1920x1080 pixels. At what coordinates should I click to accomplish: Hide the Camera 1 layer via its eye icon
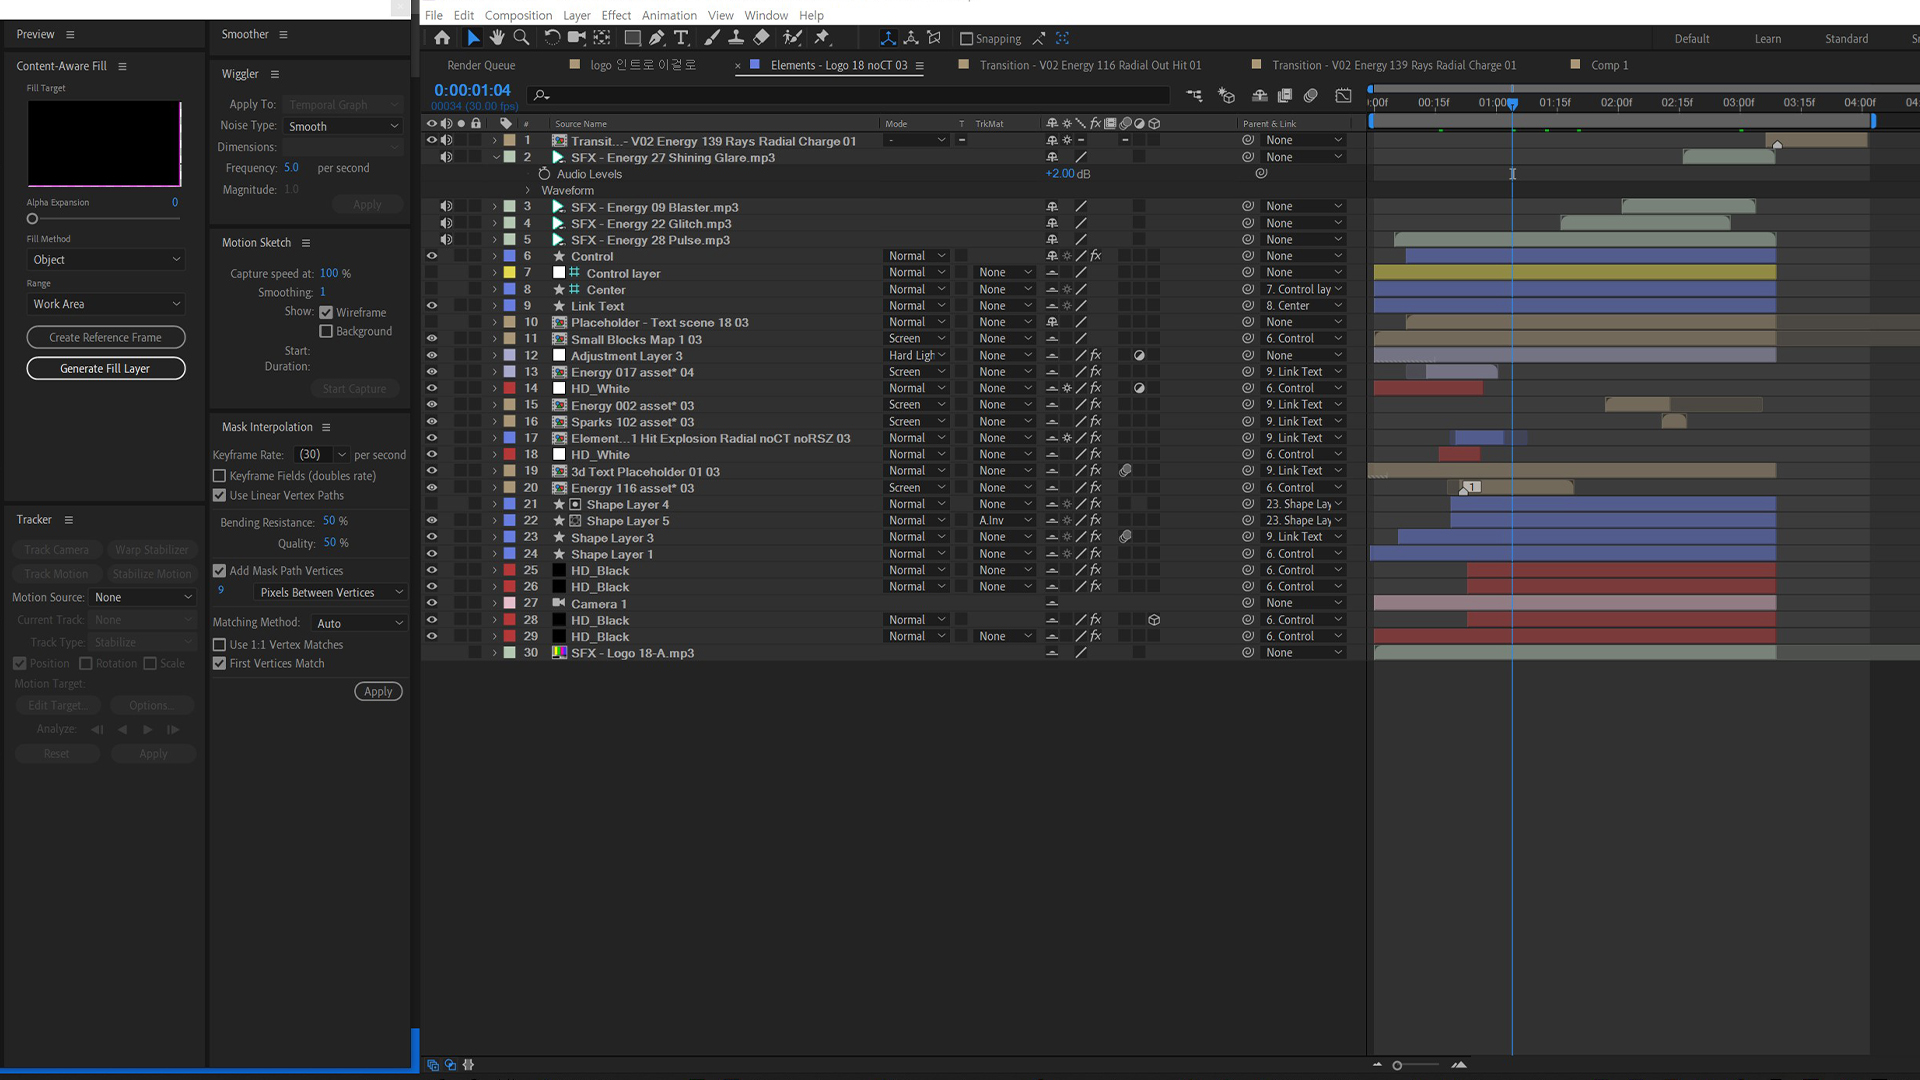(x=432, y=603)
